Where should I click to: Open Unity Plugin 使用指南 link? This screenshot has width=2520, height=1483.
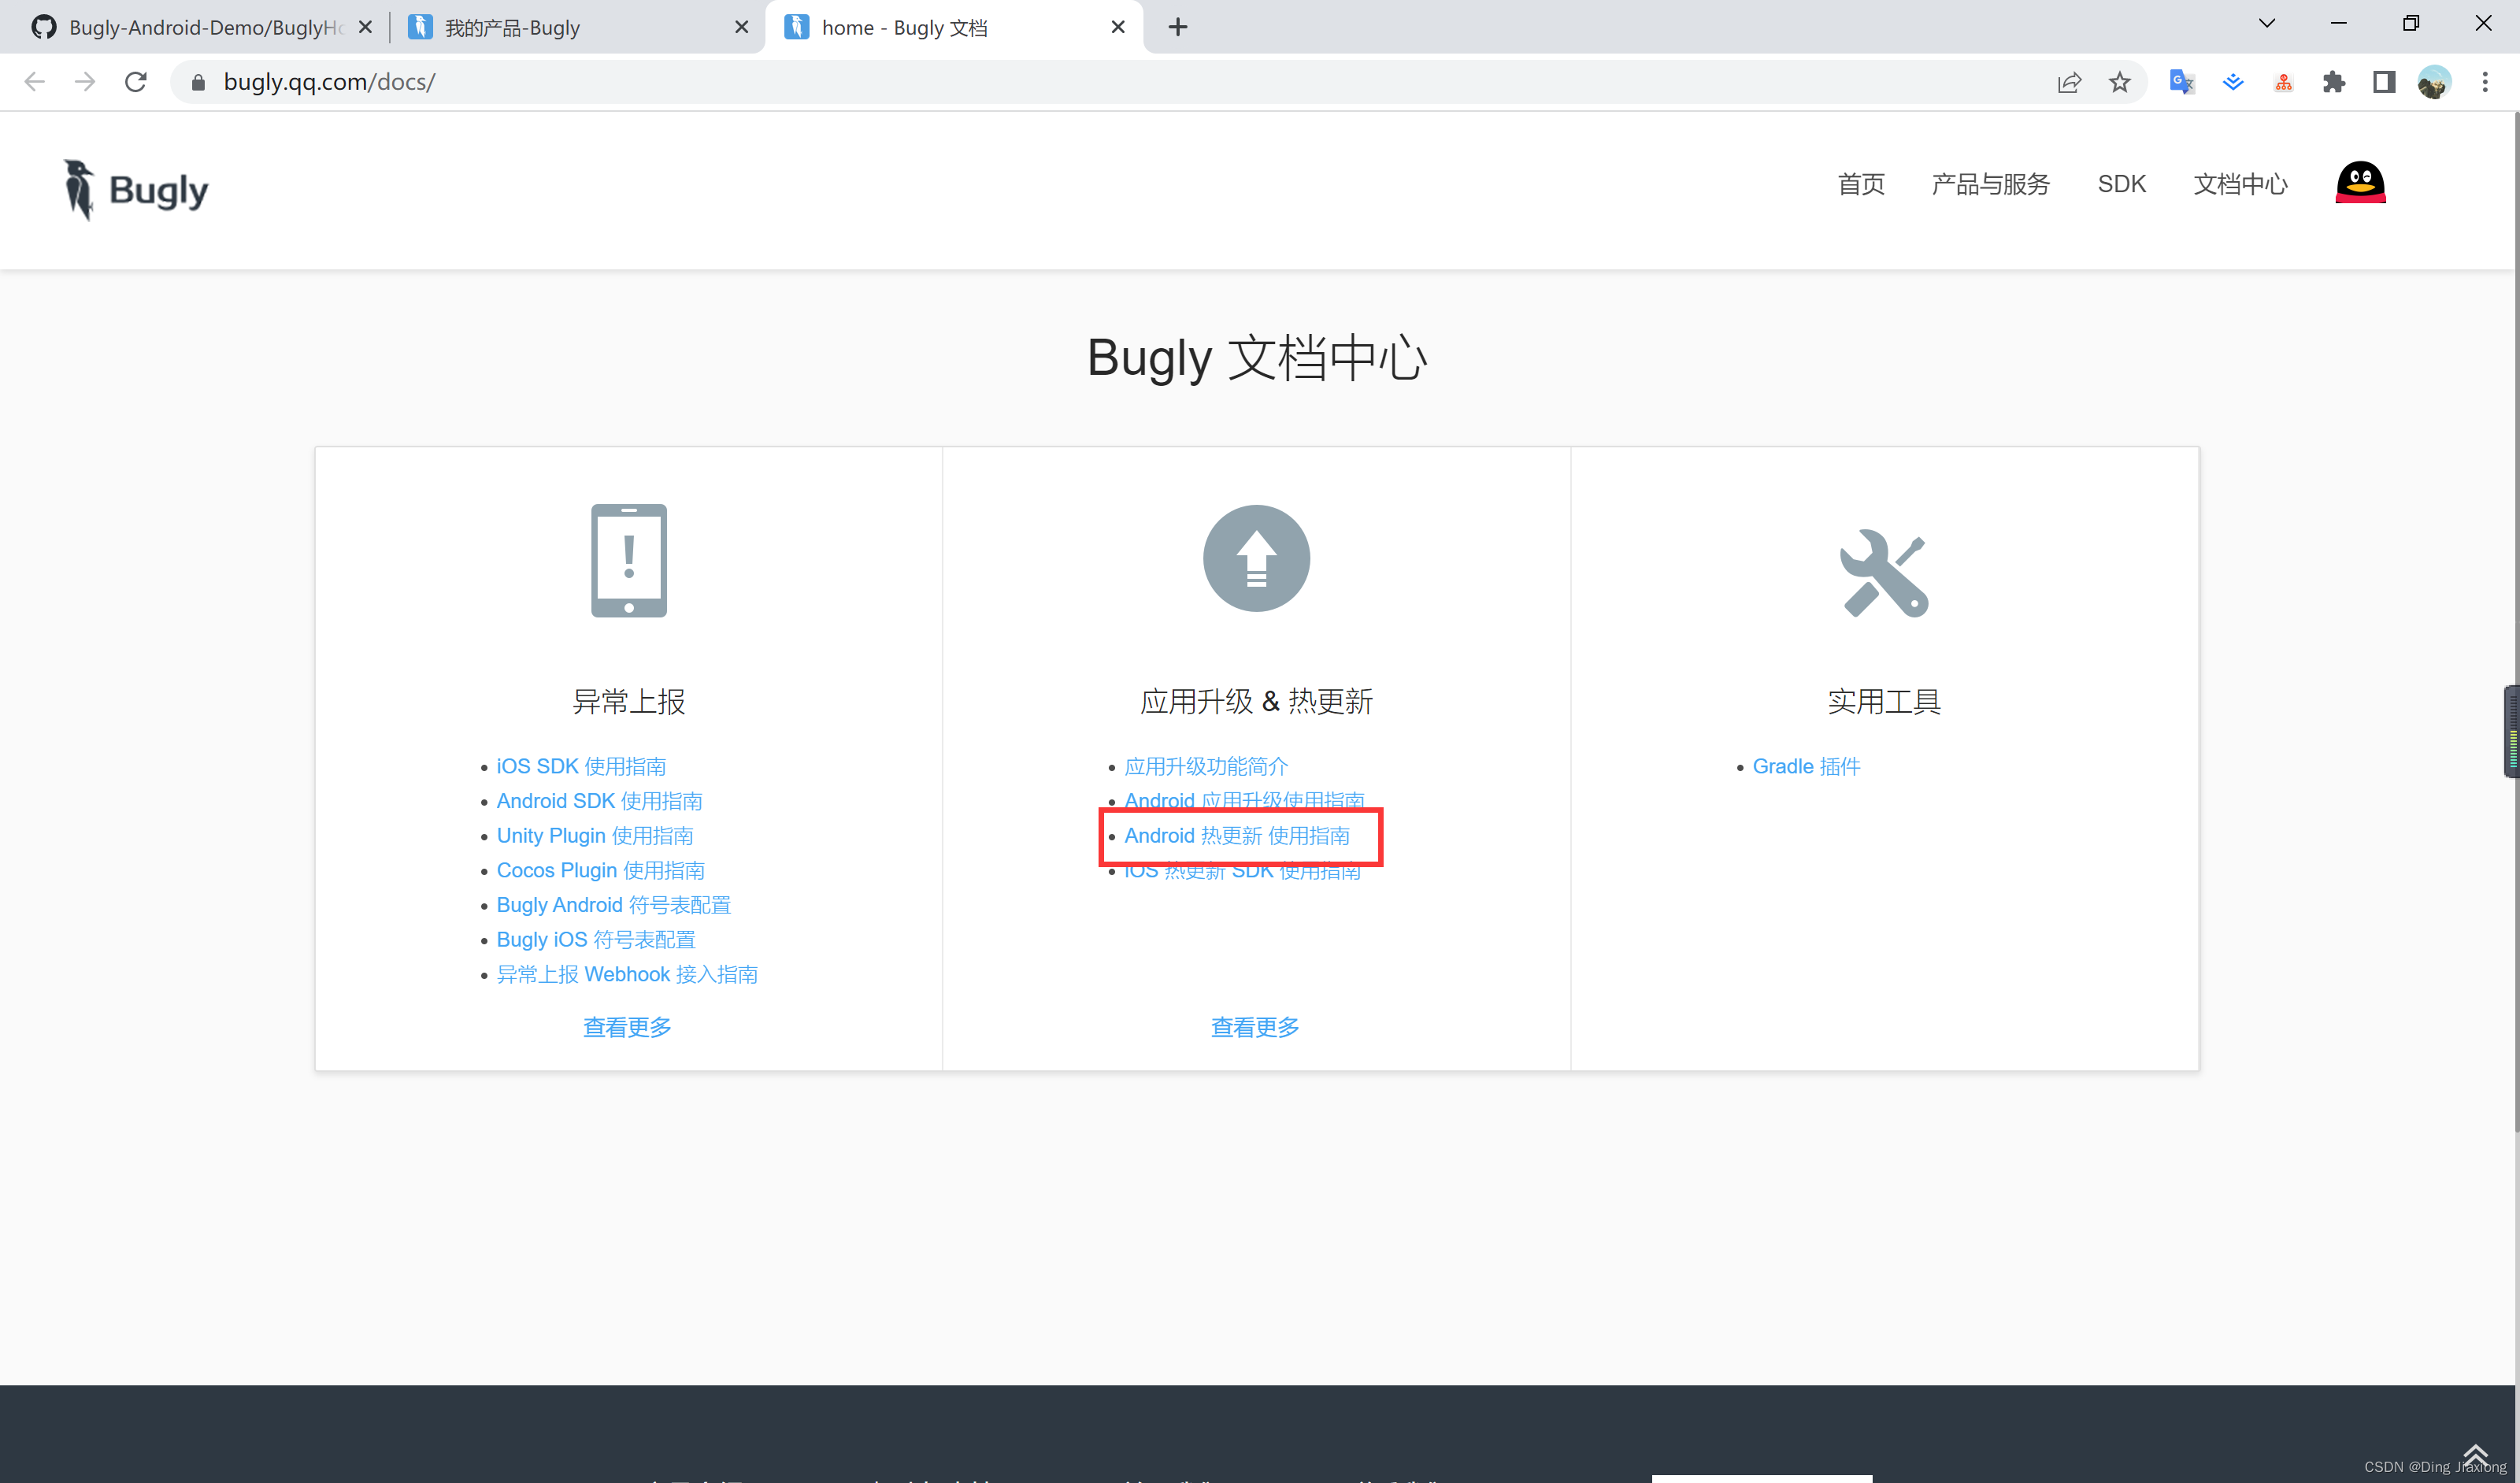pos(595,835)
